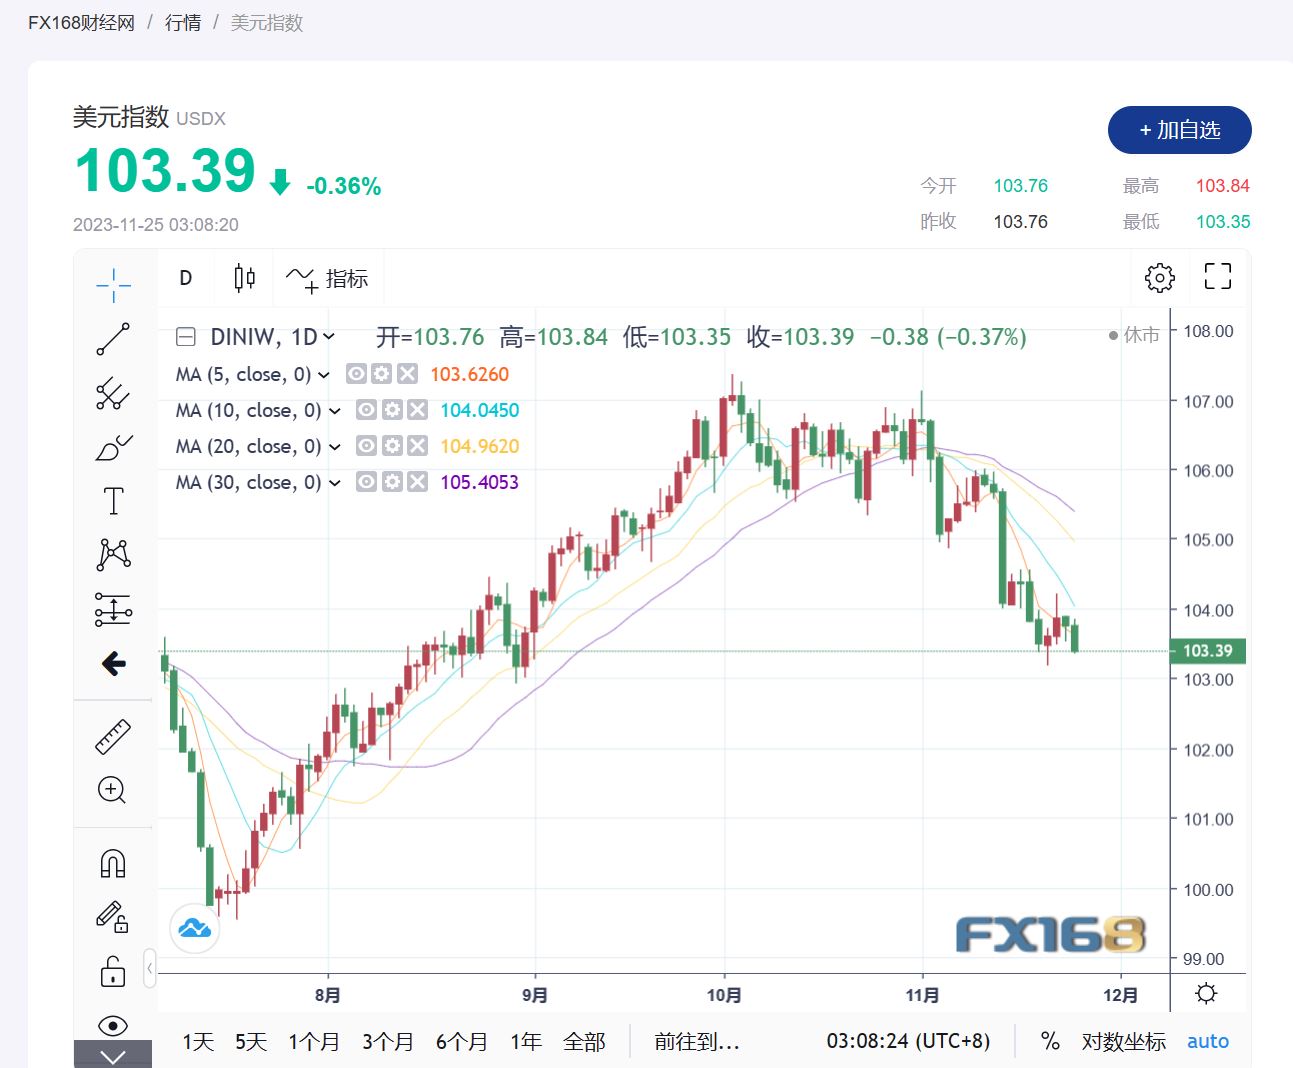Hide the MA 5 indicator line
Image resolution: width=1293 pixels, height=1068 pixels.
[x=356, y=374]
